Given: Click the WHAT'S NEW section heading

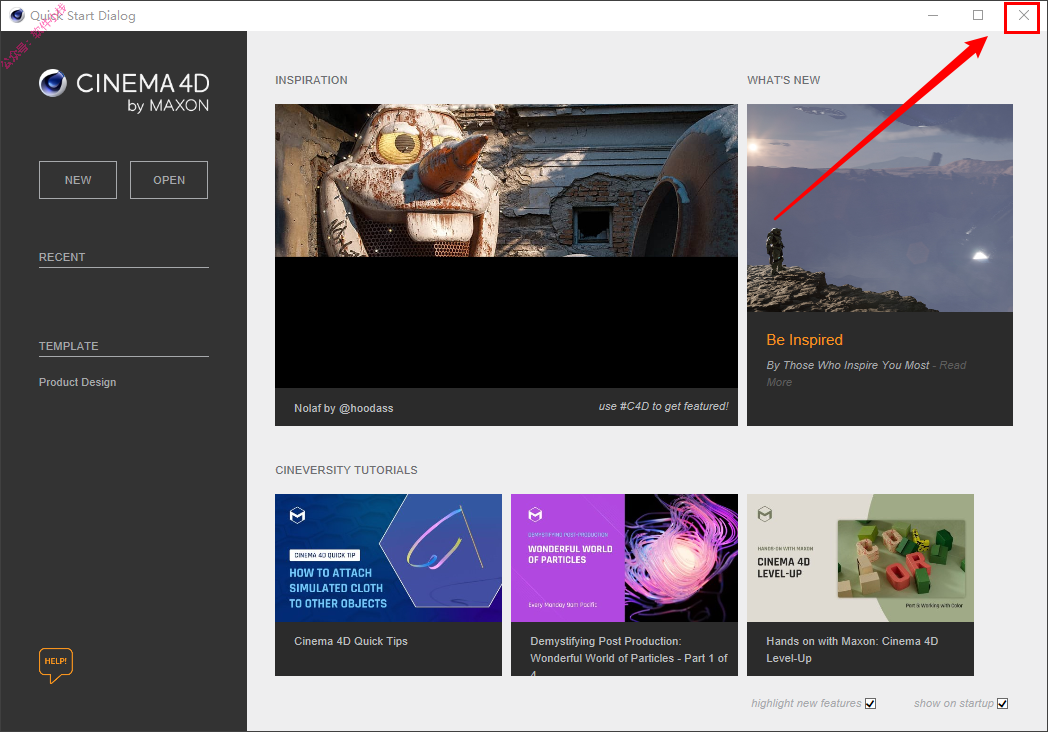Looking at the screenshot, I should pyautogui.click(x=783, y=80).
